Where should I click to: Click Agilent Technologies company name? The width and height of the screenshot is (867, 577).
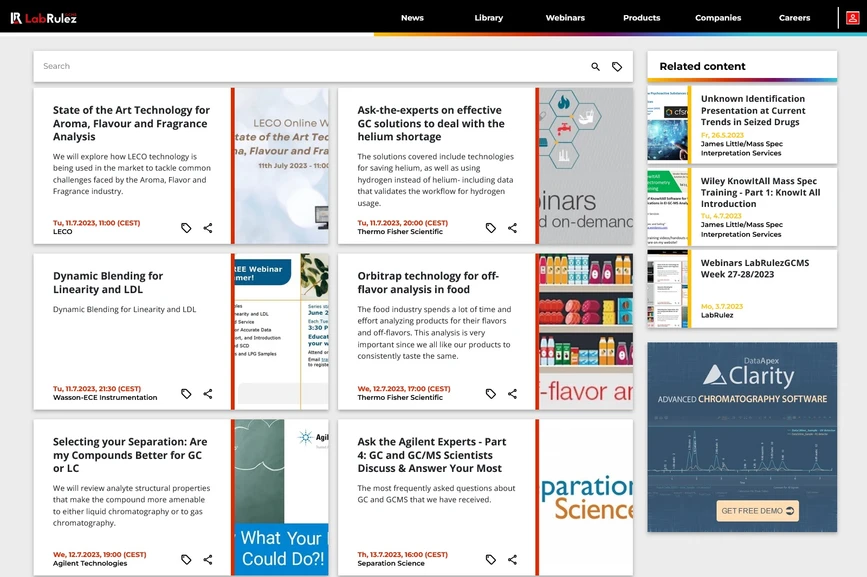(90, 563)
